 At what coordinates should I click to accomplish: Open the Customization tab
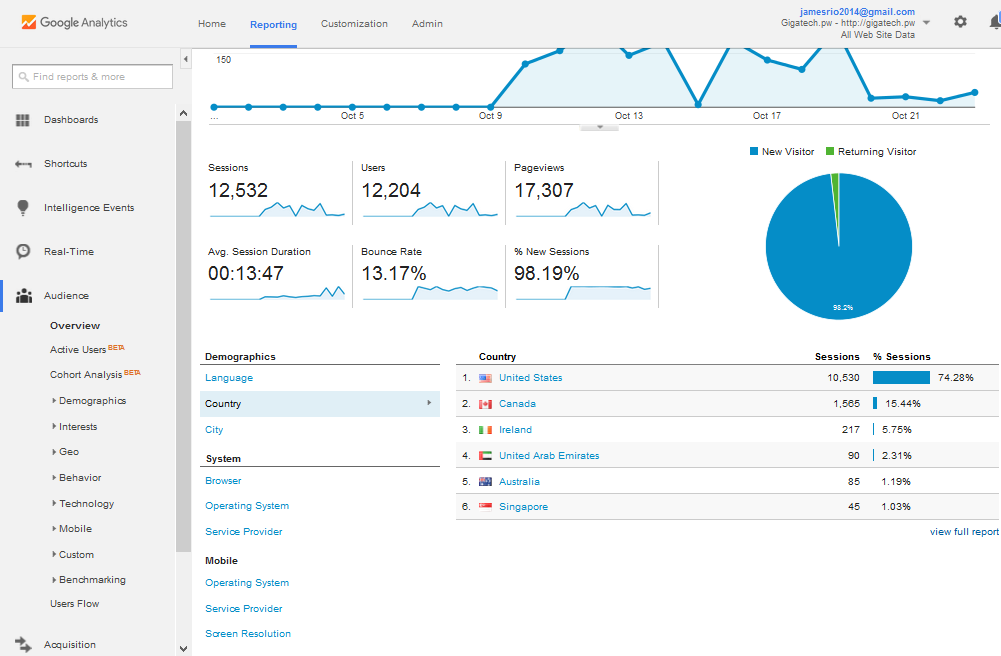354,24
